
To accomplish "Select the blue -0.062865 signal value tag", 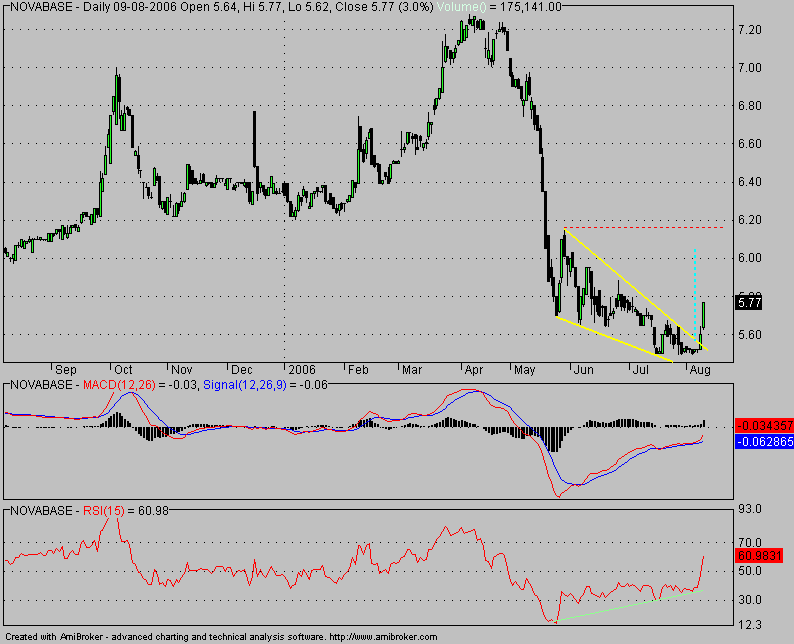I will pyautogui.click(x=764, y=442).
